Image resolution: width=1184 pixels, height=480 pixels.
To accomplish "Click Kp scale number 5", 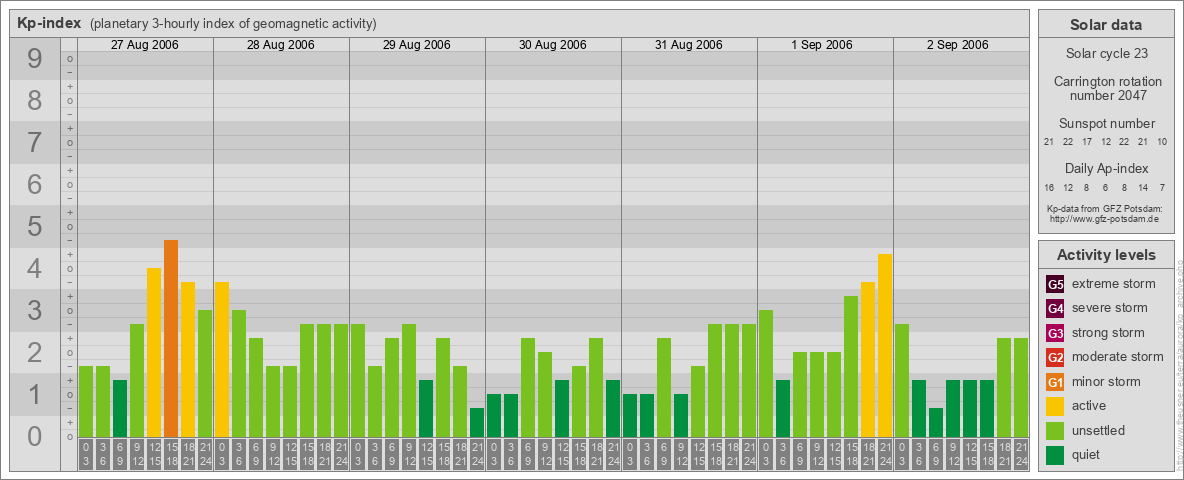I will click(35, 226).
